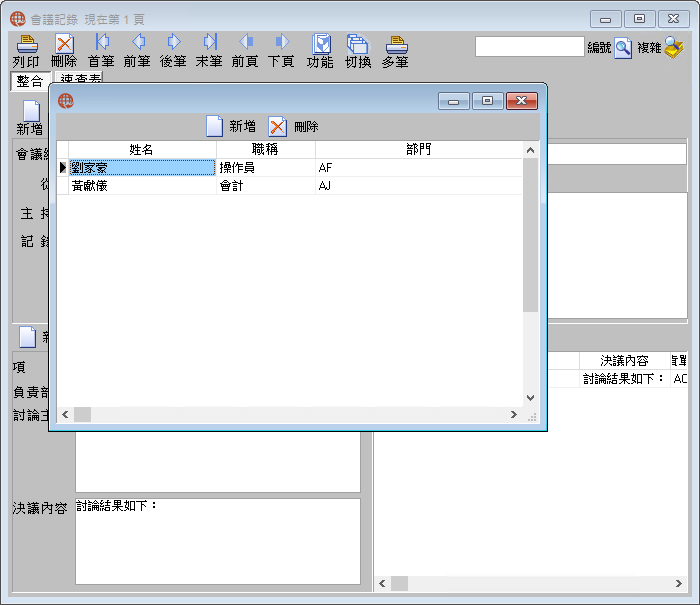Click the 決議內容 text area
Image resolution: width=700 pixels, height=605 pixels.
click(218, 541)
